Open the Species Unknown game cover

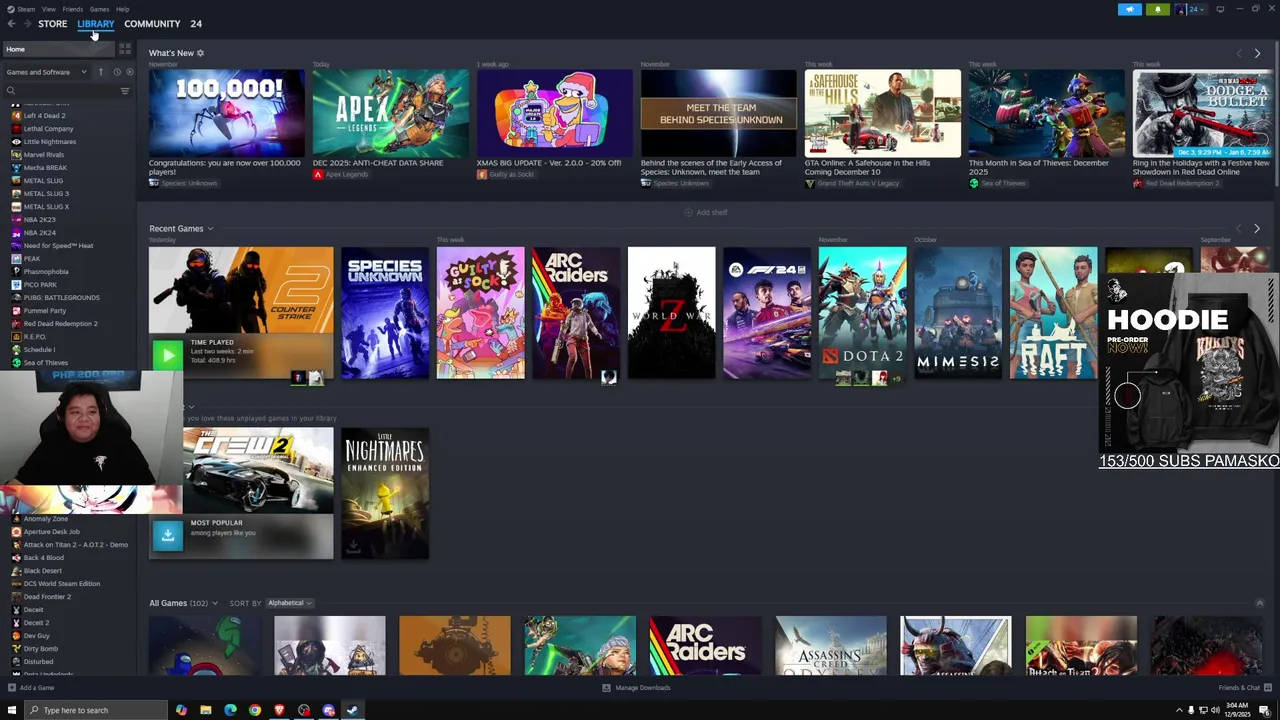[x=385, y=313]
